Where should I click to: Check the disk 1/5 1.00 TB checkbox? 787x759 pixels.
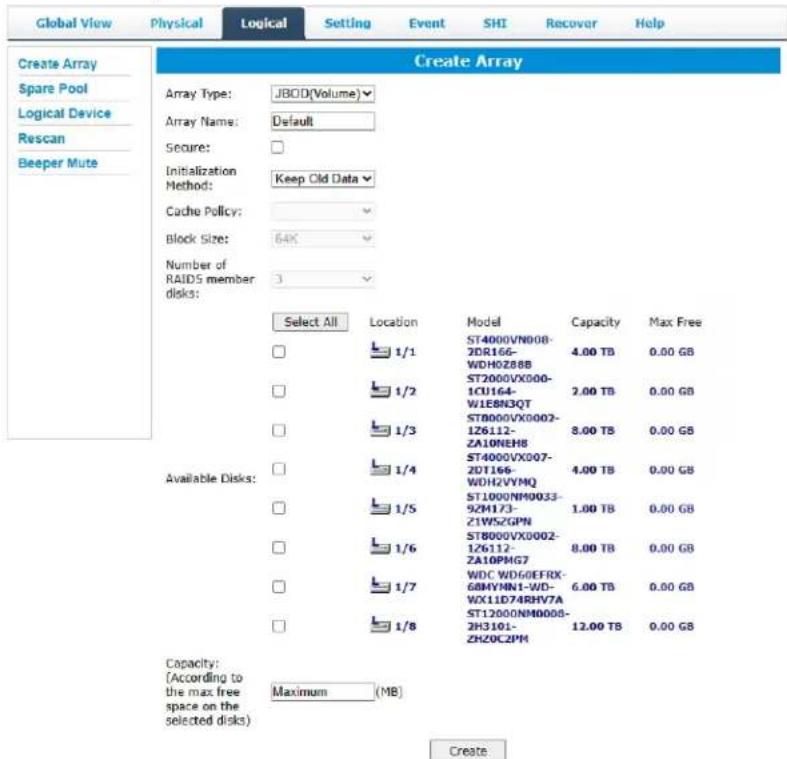point(279,508)
